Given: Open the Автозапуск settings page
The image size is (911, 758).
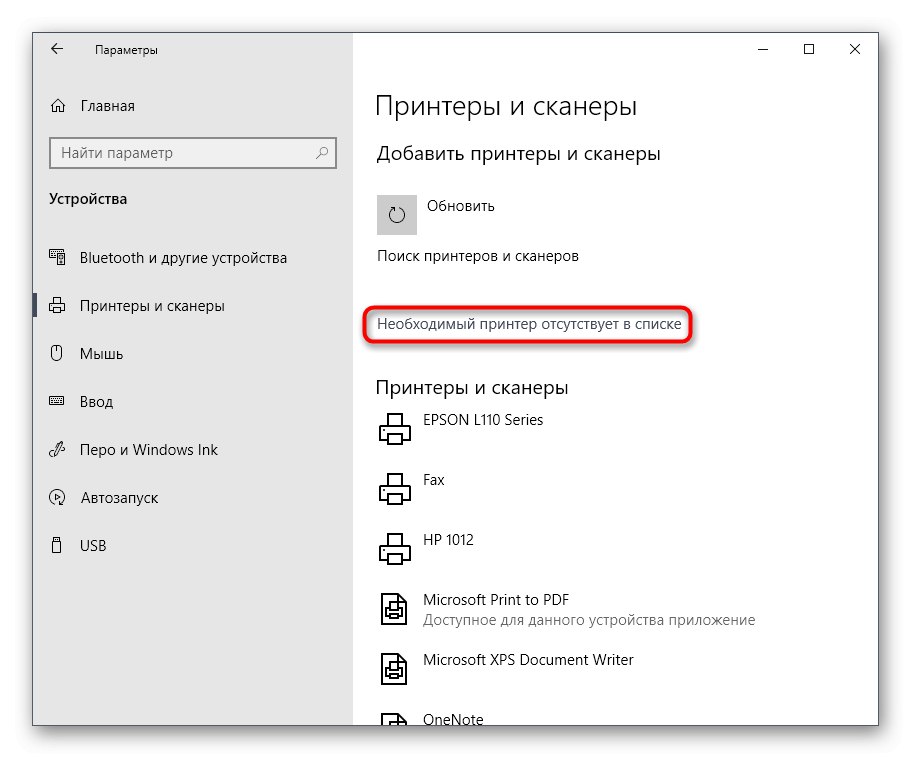Looking at the screenshot, I should (x=118, y=498).
